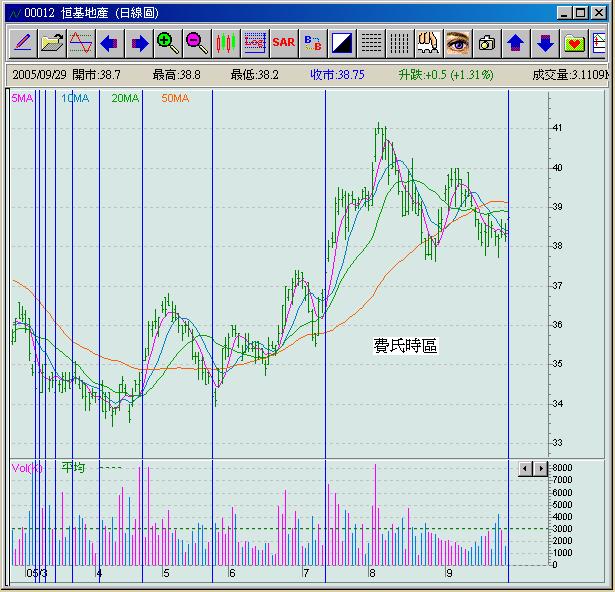
Task: Click the 41 price axis label
Action: [557, 128]
